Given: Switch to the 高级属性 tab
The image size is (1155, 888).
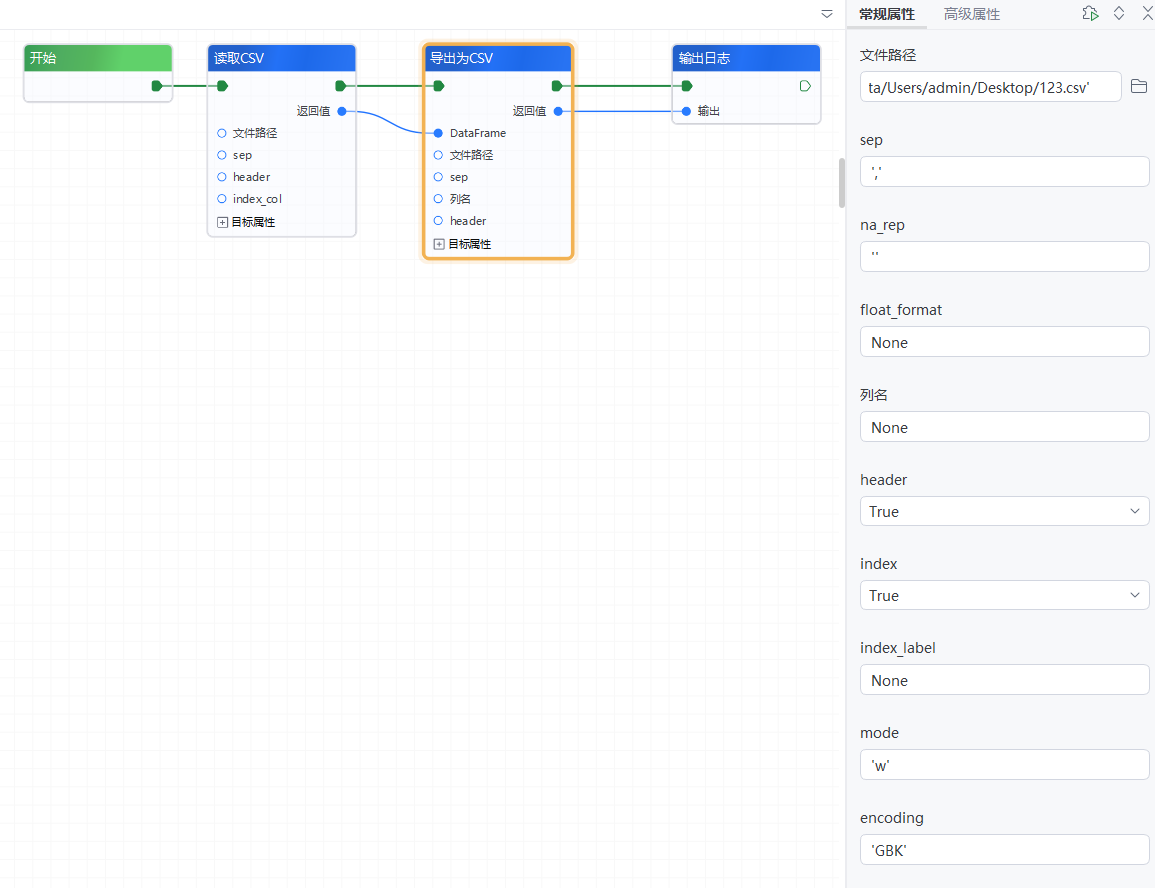Looking at the screenshot, I should point(971,14).
